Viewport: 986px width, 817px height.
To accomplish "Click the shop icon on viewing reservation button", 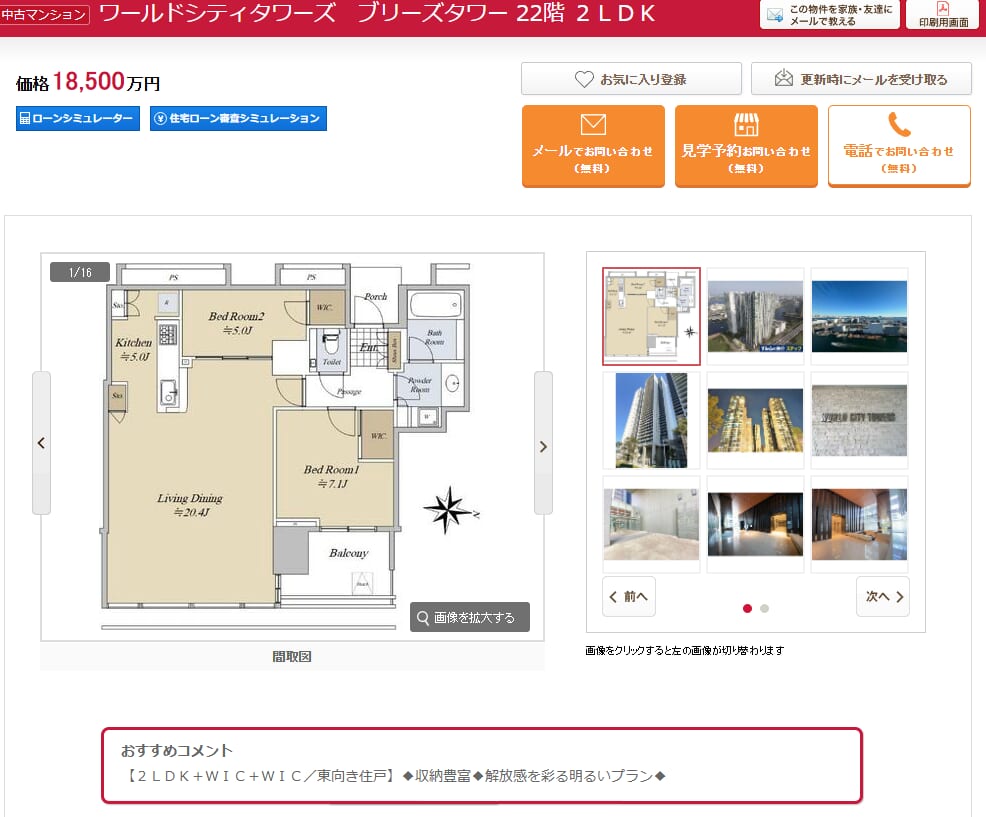I will [746, 124].
